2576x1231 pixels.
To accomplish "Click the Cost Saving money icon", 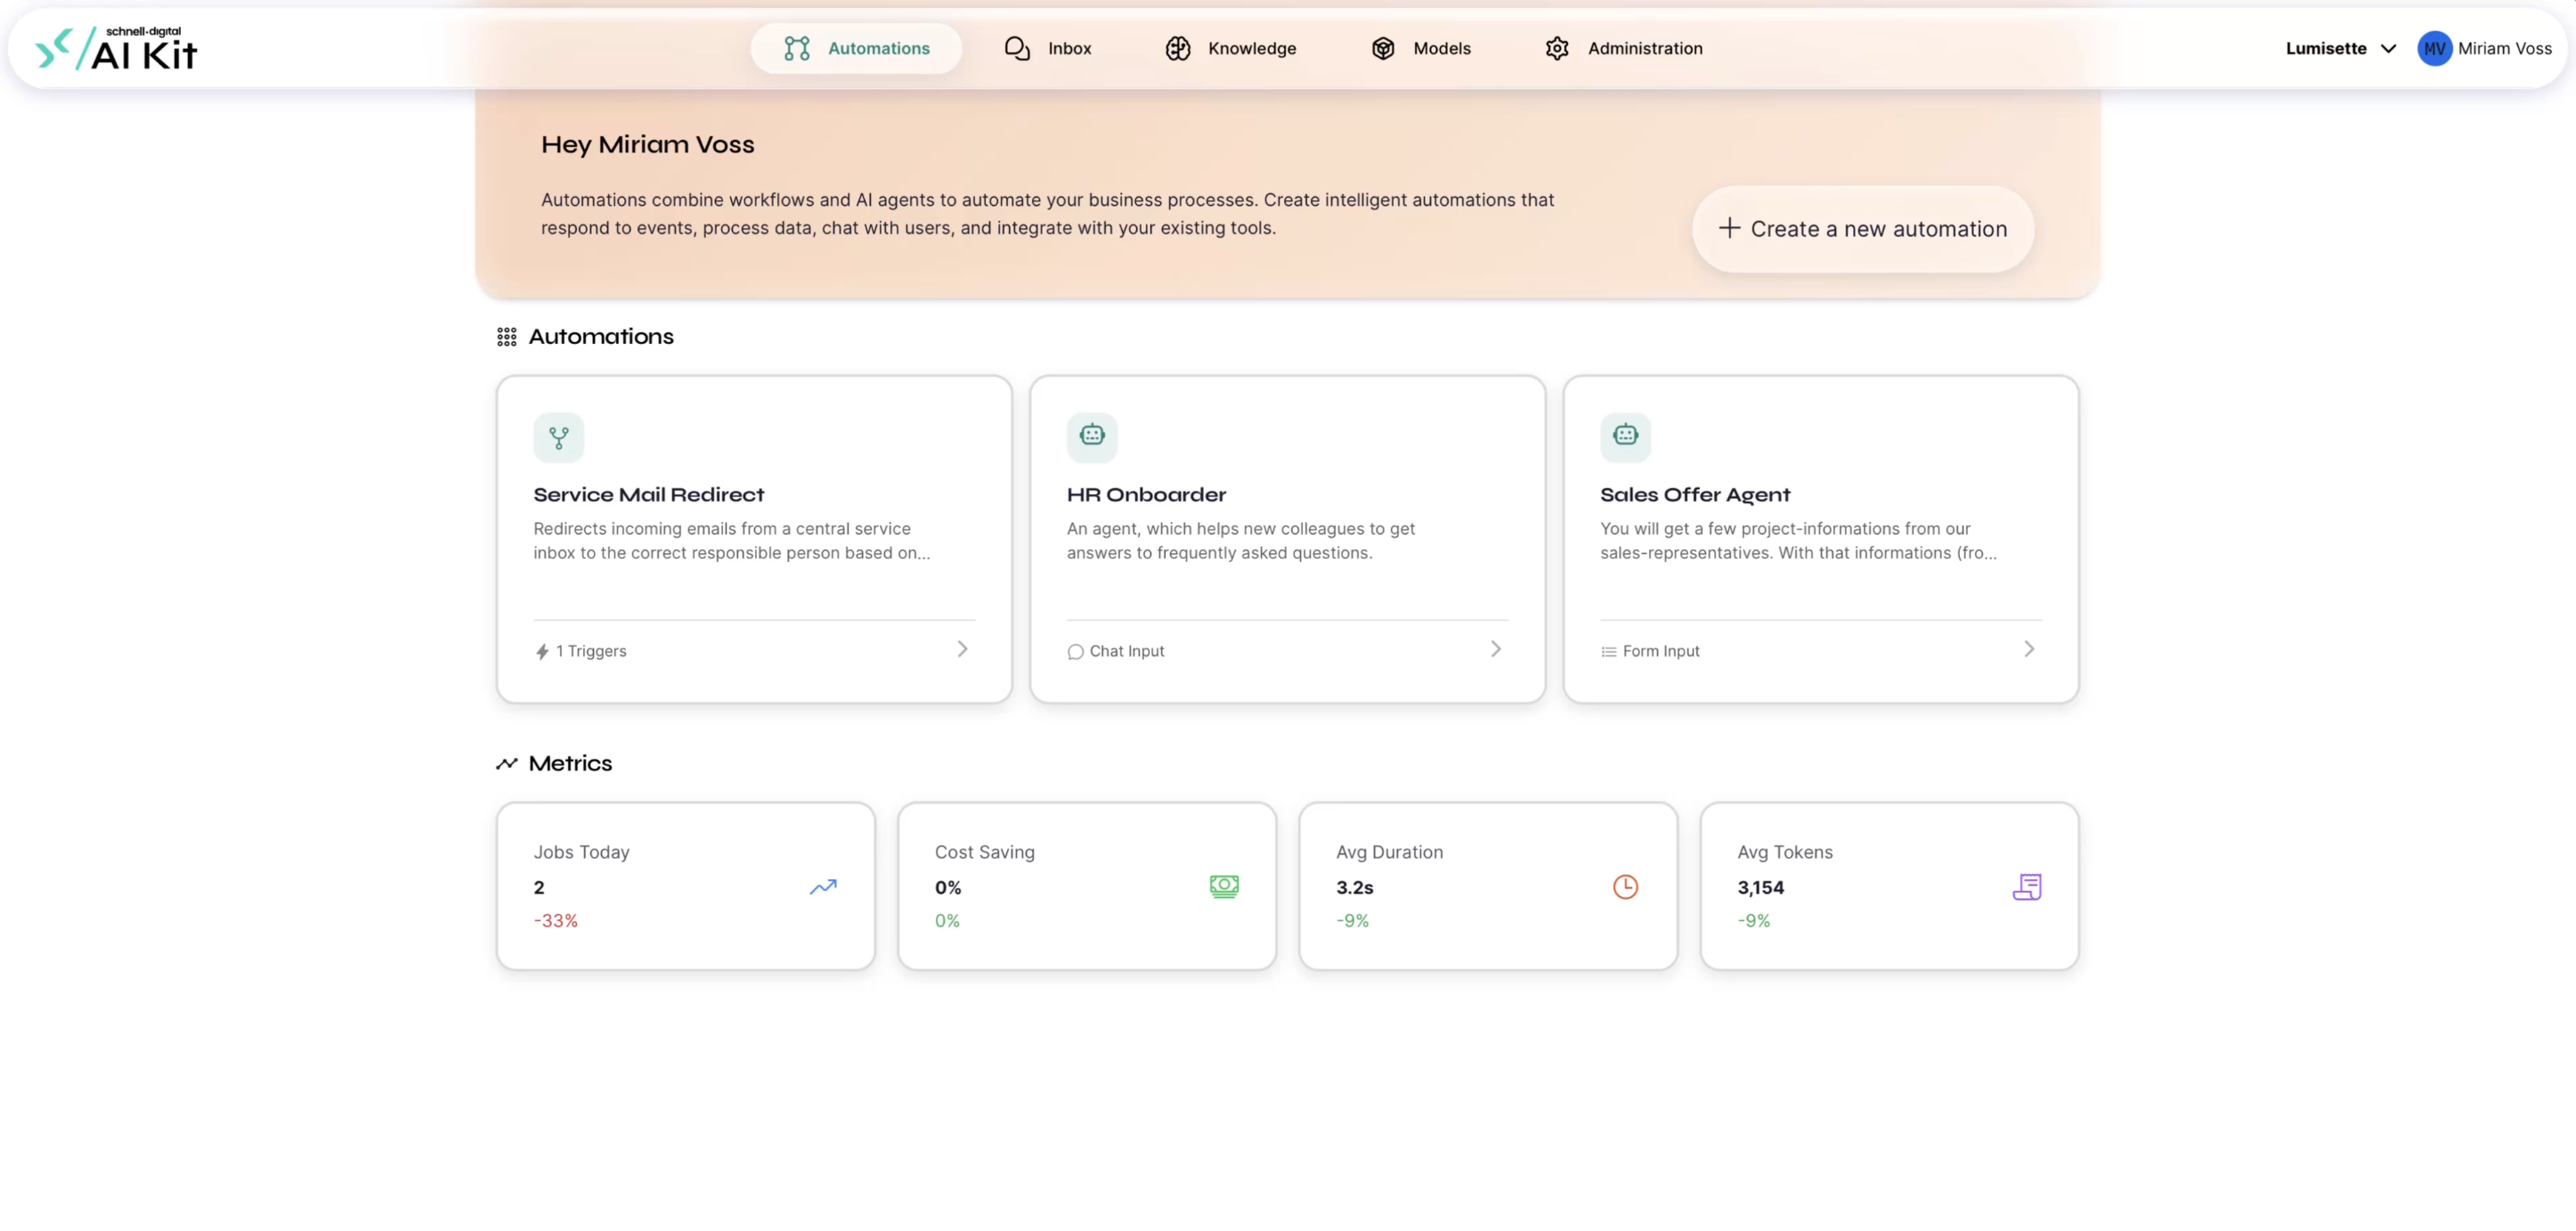I will [x=1224, y=887].
